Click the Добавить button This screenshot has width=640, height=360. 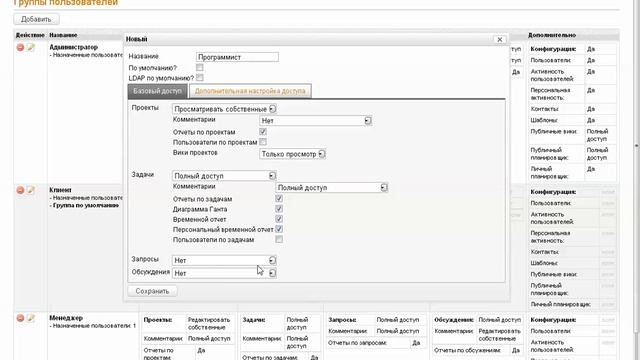(36, 19)
